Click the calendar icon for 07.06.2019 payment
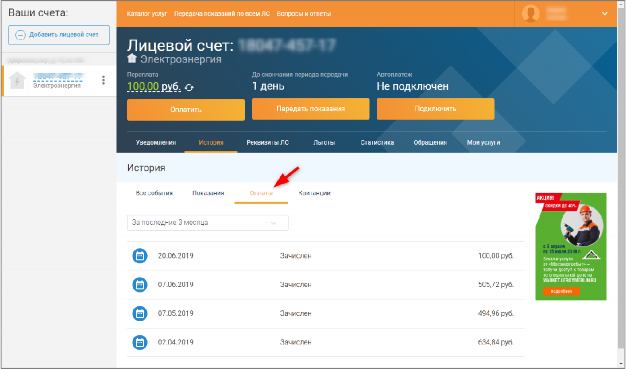Screen dimensions: 626x369 click(140, 285)
